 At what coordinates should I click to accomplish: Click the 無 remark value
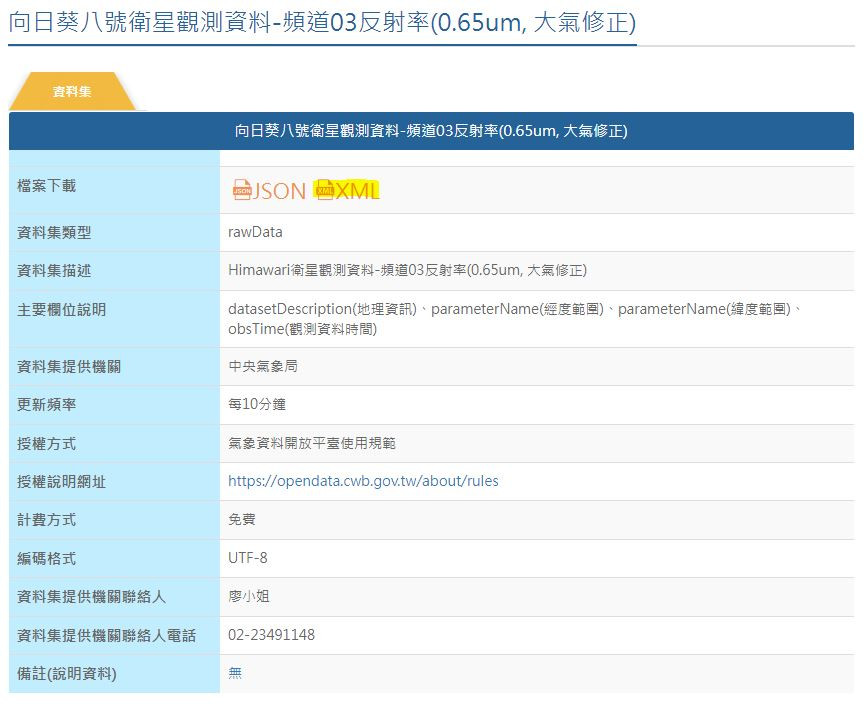(x=235, y=673)
